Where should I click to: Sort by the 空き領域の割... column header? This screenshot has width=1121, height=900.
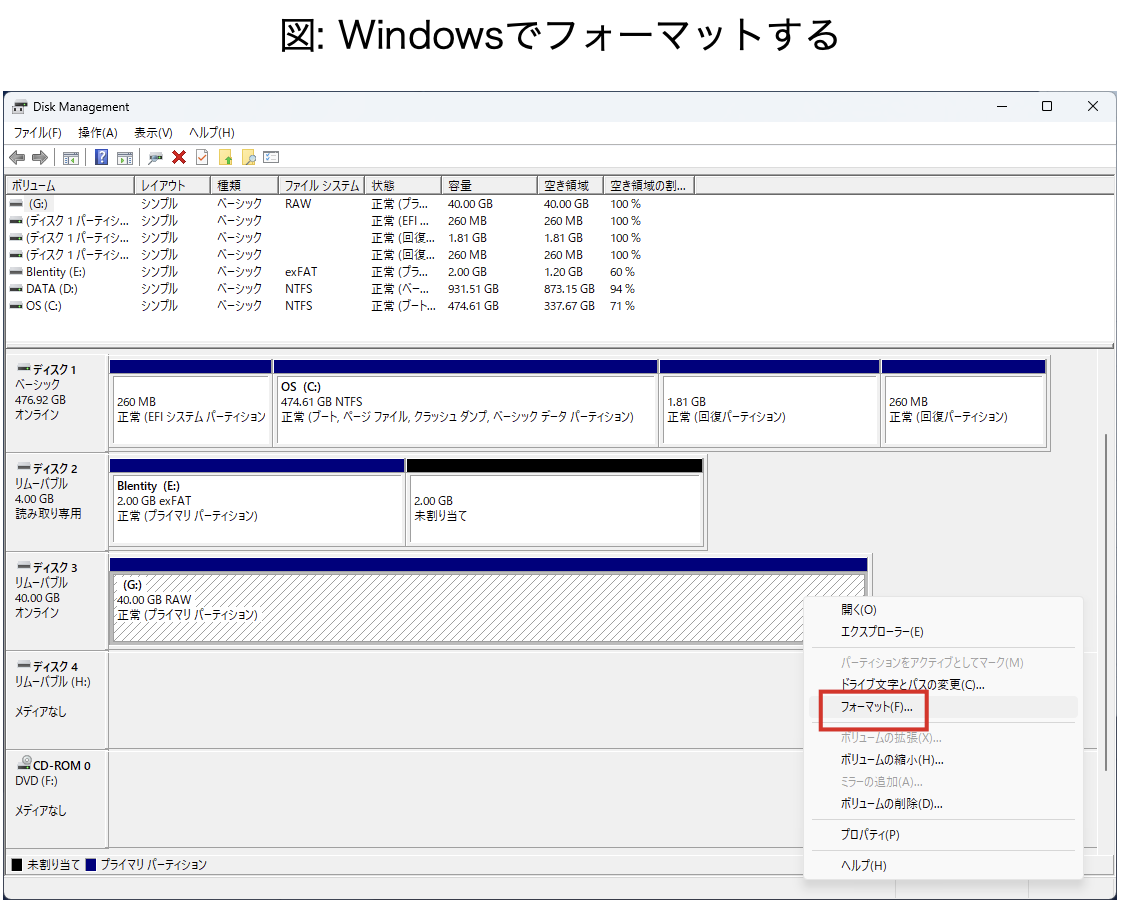click(648, 186)
